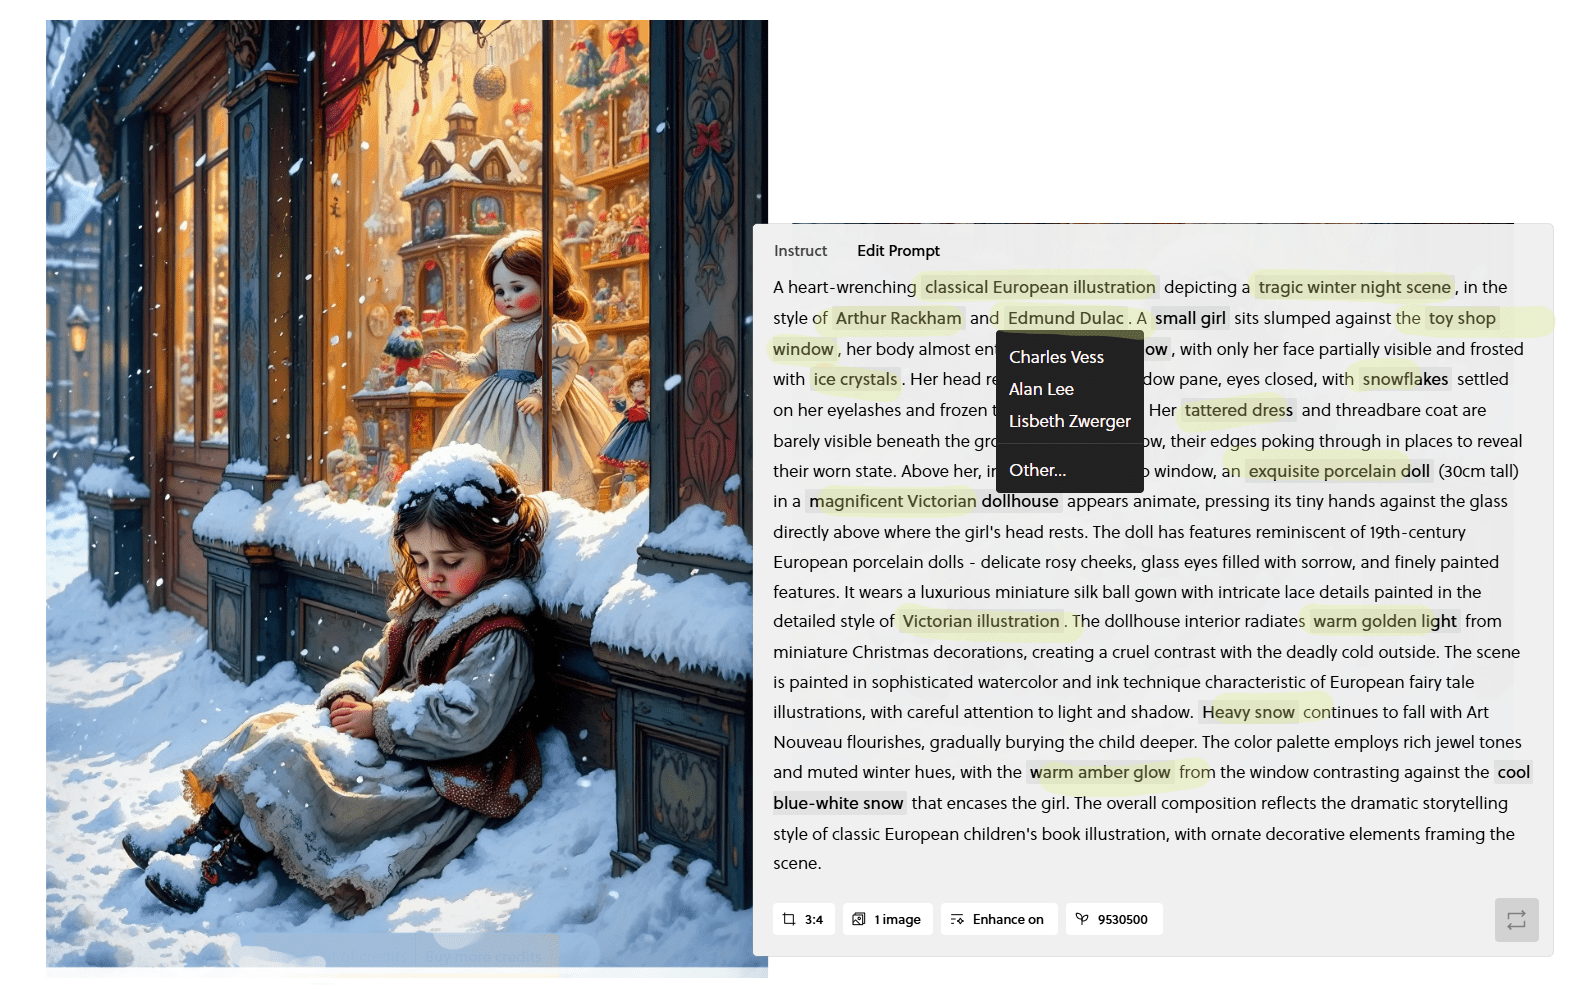Click the highlighted 'snowflakes' keyword
Viewport: 1572px width, 996px height.
tap(1405, 379)
